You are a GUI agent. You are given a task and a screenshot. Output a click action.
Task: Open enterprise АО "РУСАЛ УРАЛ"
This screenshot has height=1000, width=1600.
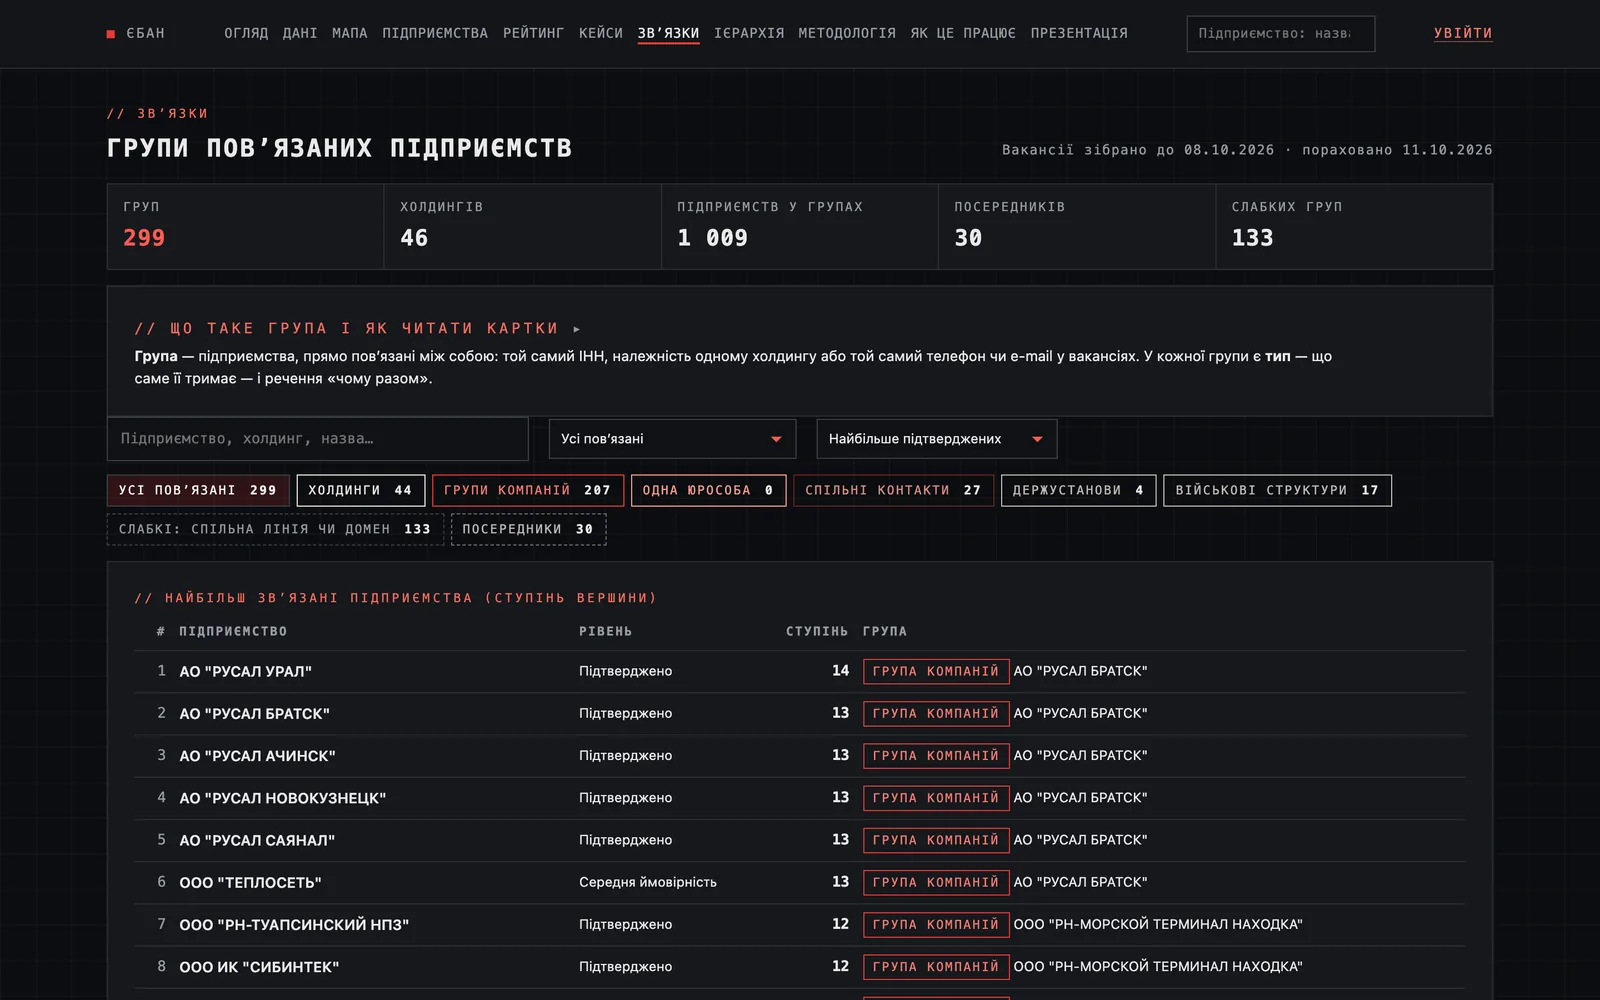click(x=246, y=671)
